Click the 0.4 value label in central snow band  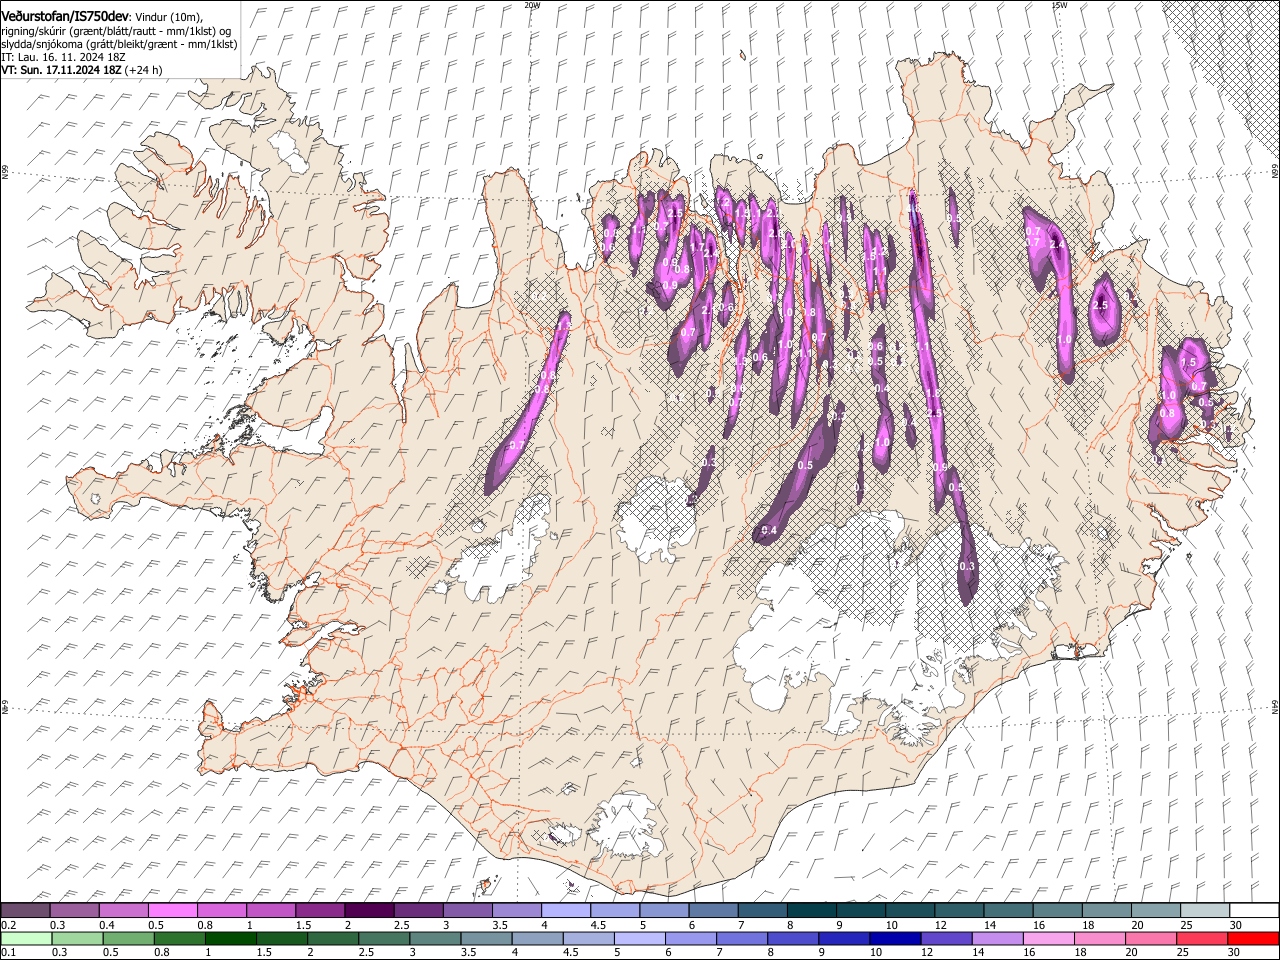(770, 530)
